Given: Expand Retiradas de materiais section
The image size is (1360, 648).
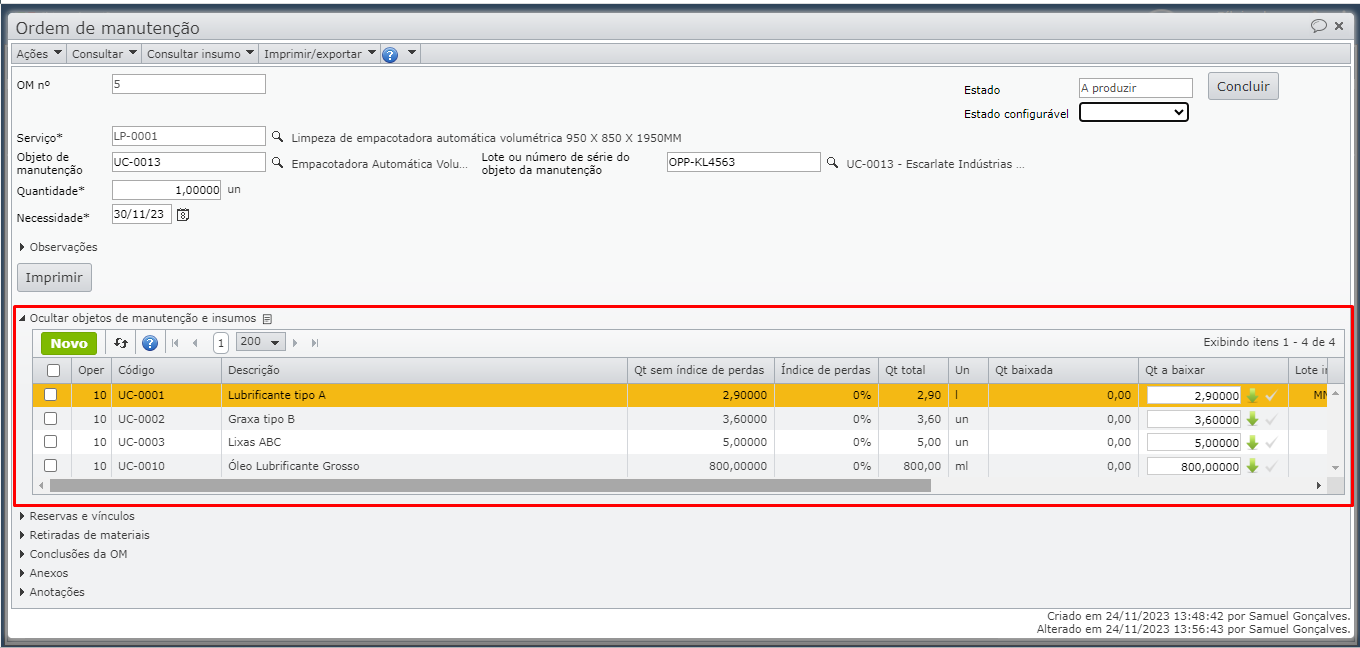Looking at the screenshot, I should pos(84,535).
